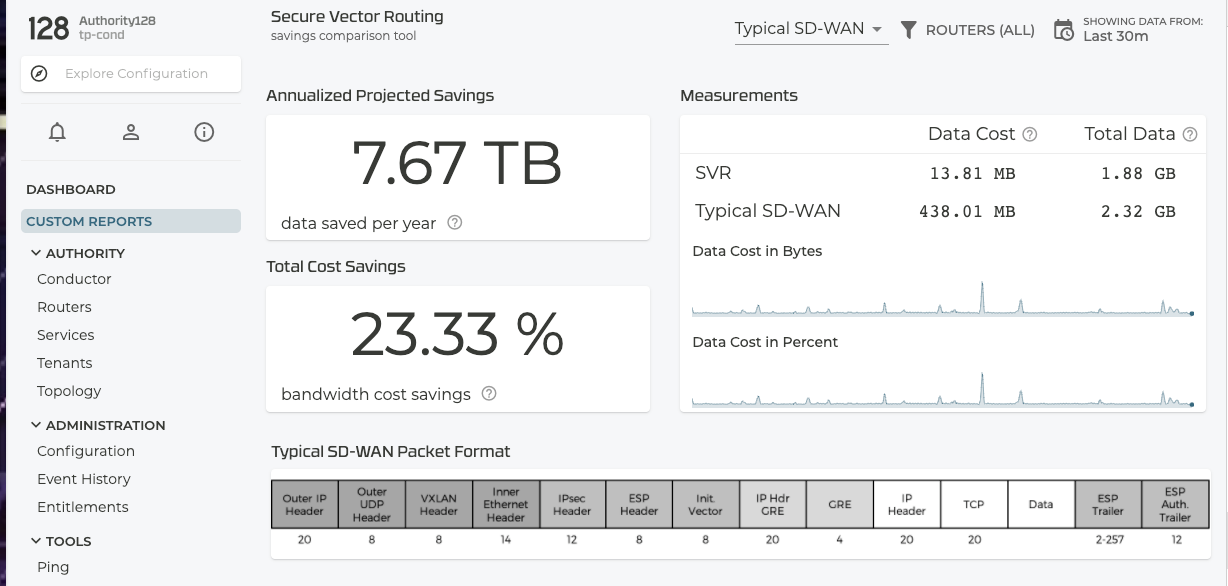Open the Typical SD-WAN dropdown

pyautogui.click(x=810, y=29)
